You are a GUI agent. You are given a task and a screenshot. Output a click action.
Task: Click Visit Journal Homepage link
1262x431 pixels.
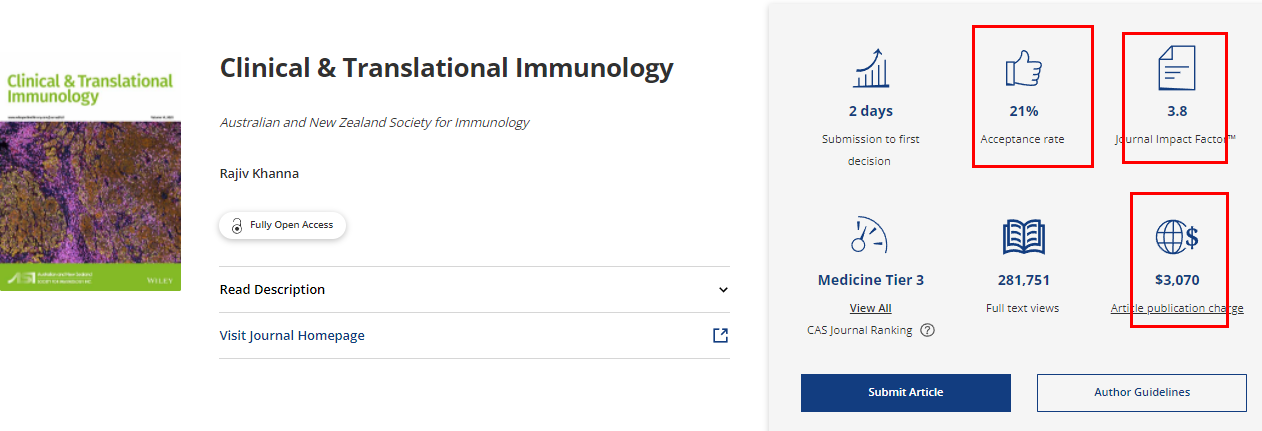tap(292, 335)
